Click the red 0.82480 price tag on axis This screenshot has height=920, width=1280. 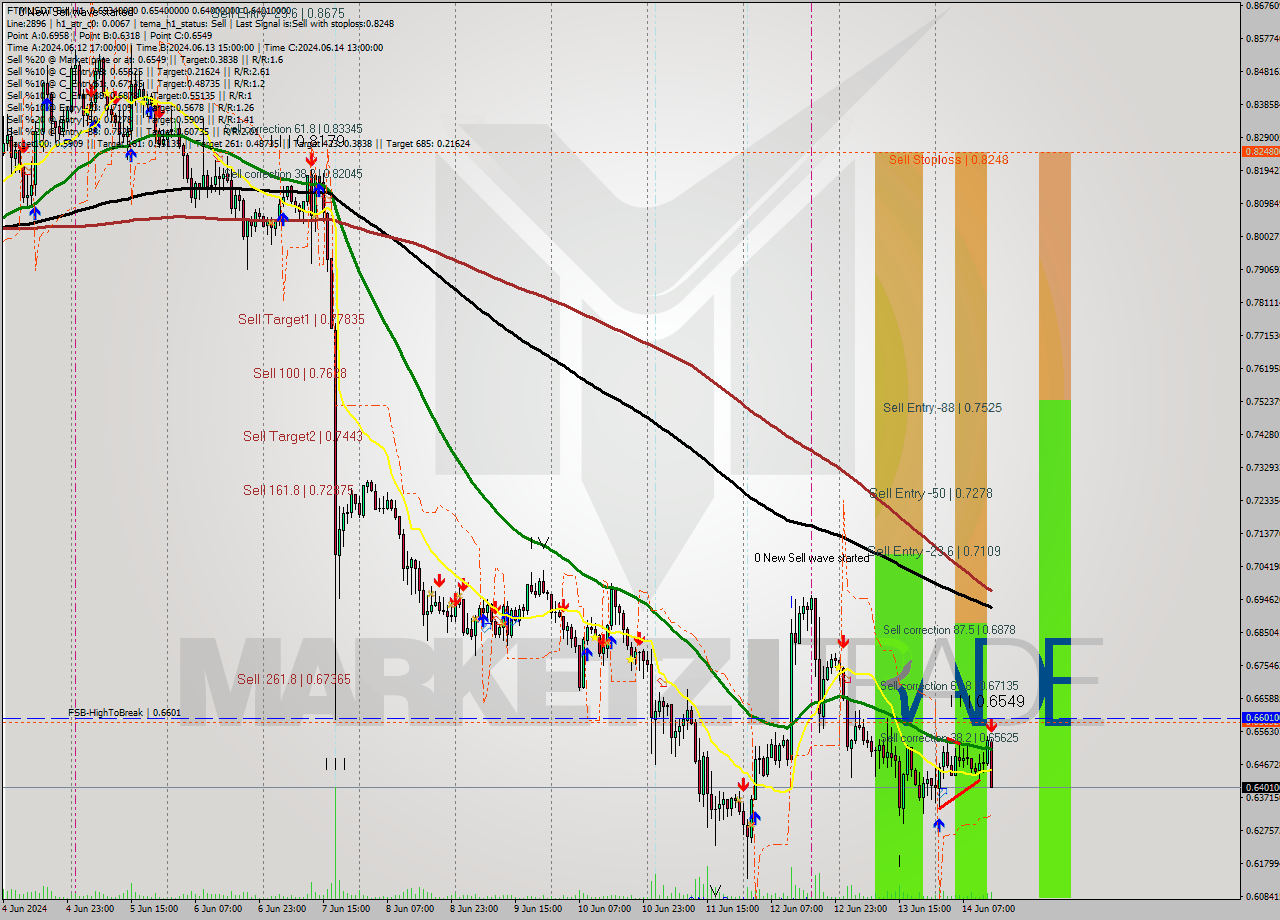click(x=1260, y=152)
